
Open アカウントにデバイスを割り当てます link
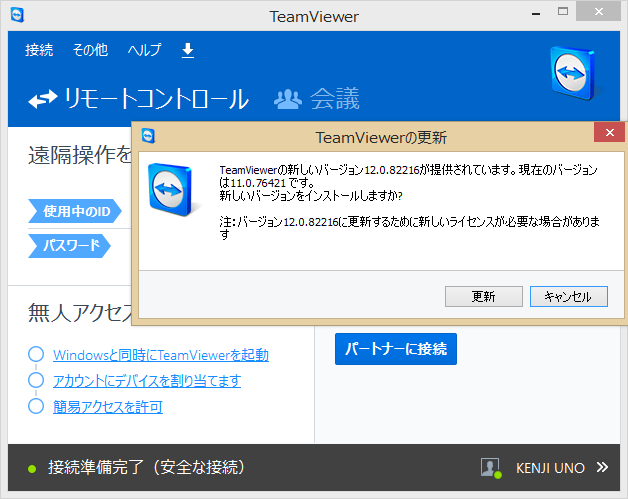coord(147,381)
